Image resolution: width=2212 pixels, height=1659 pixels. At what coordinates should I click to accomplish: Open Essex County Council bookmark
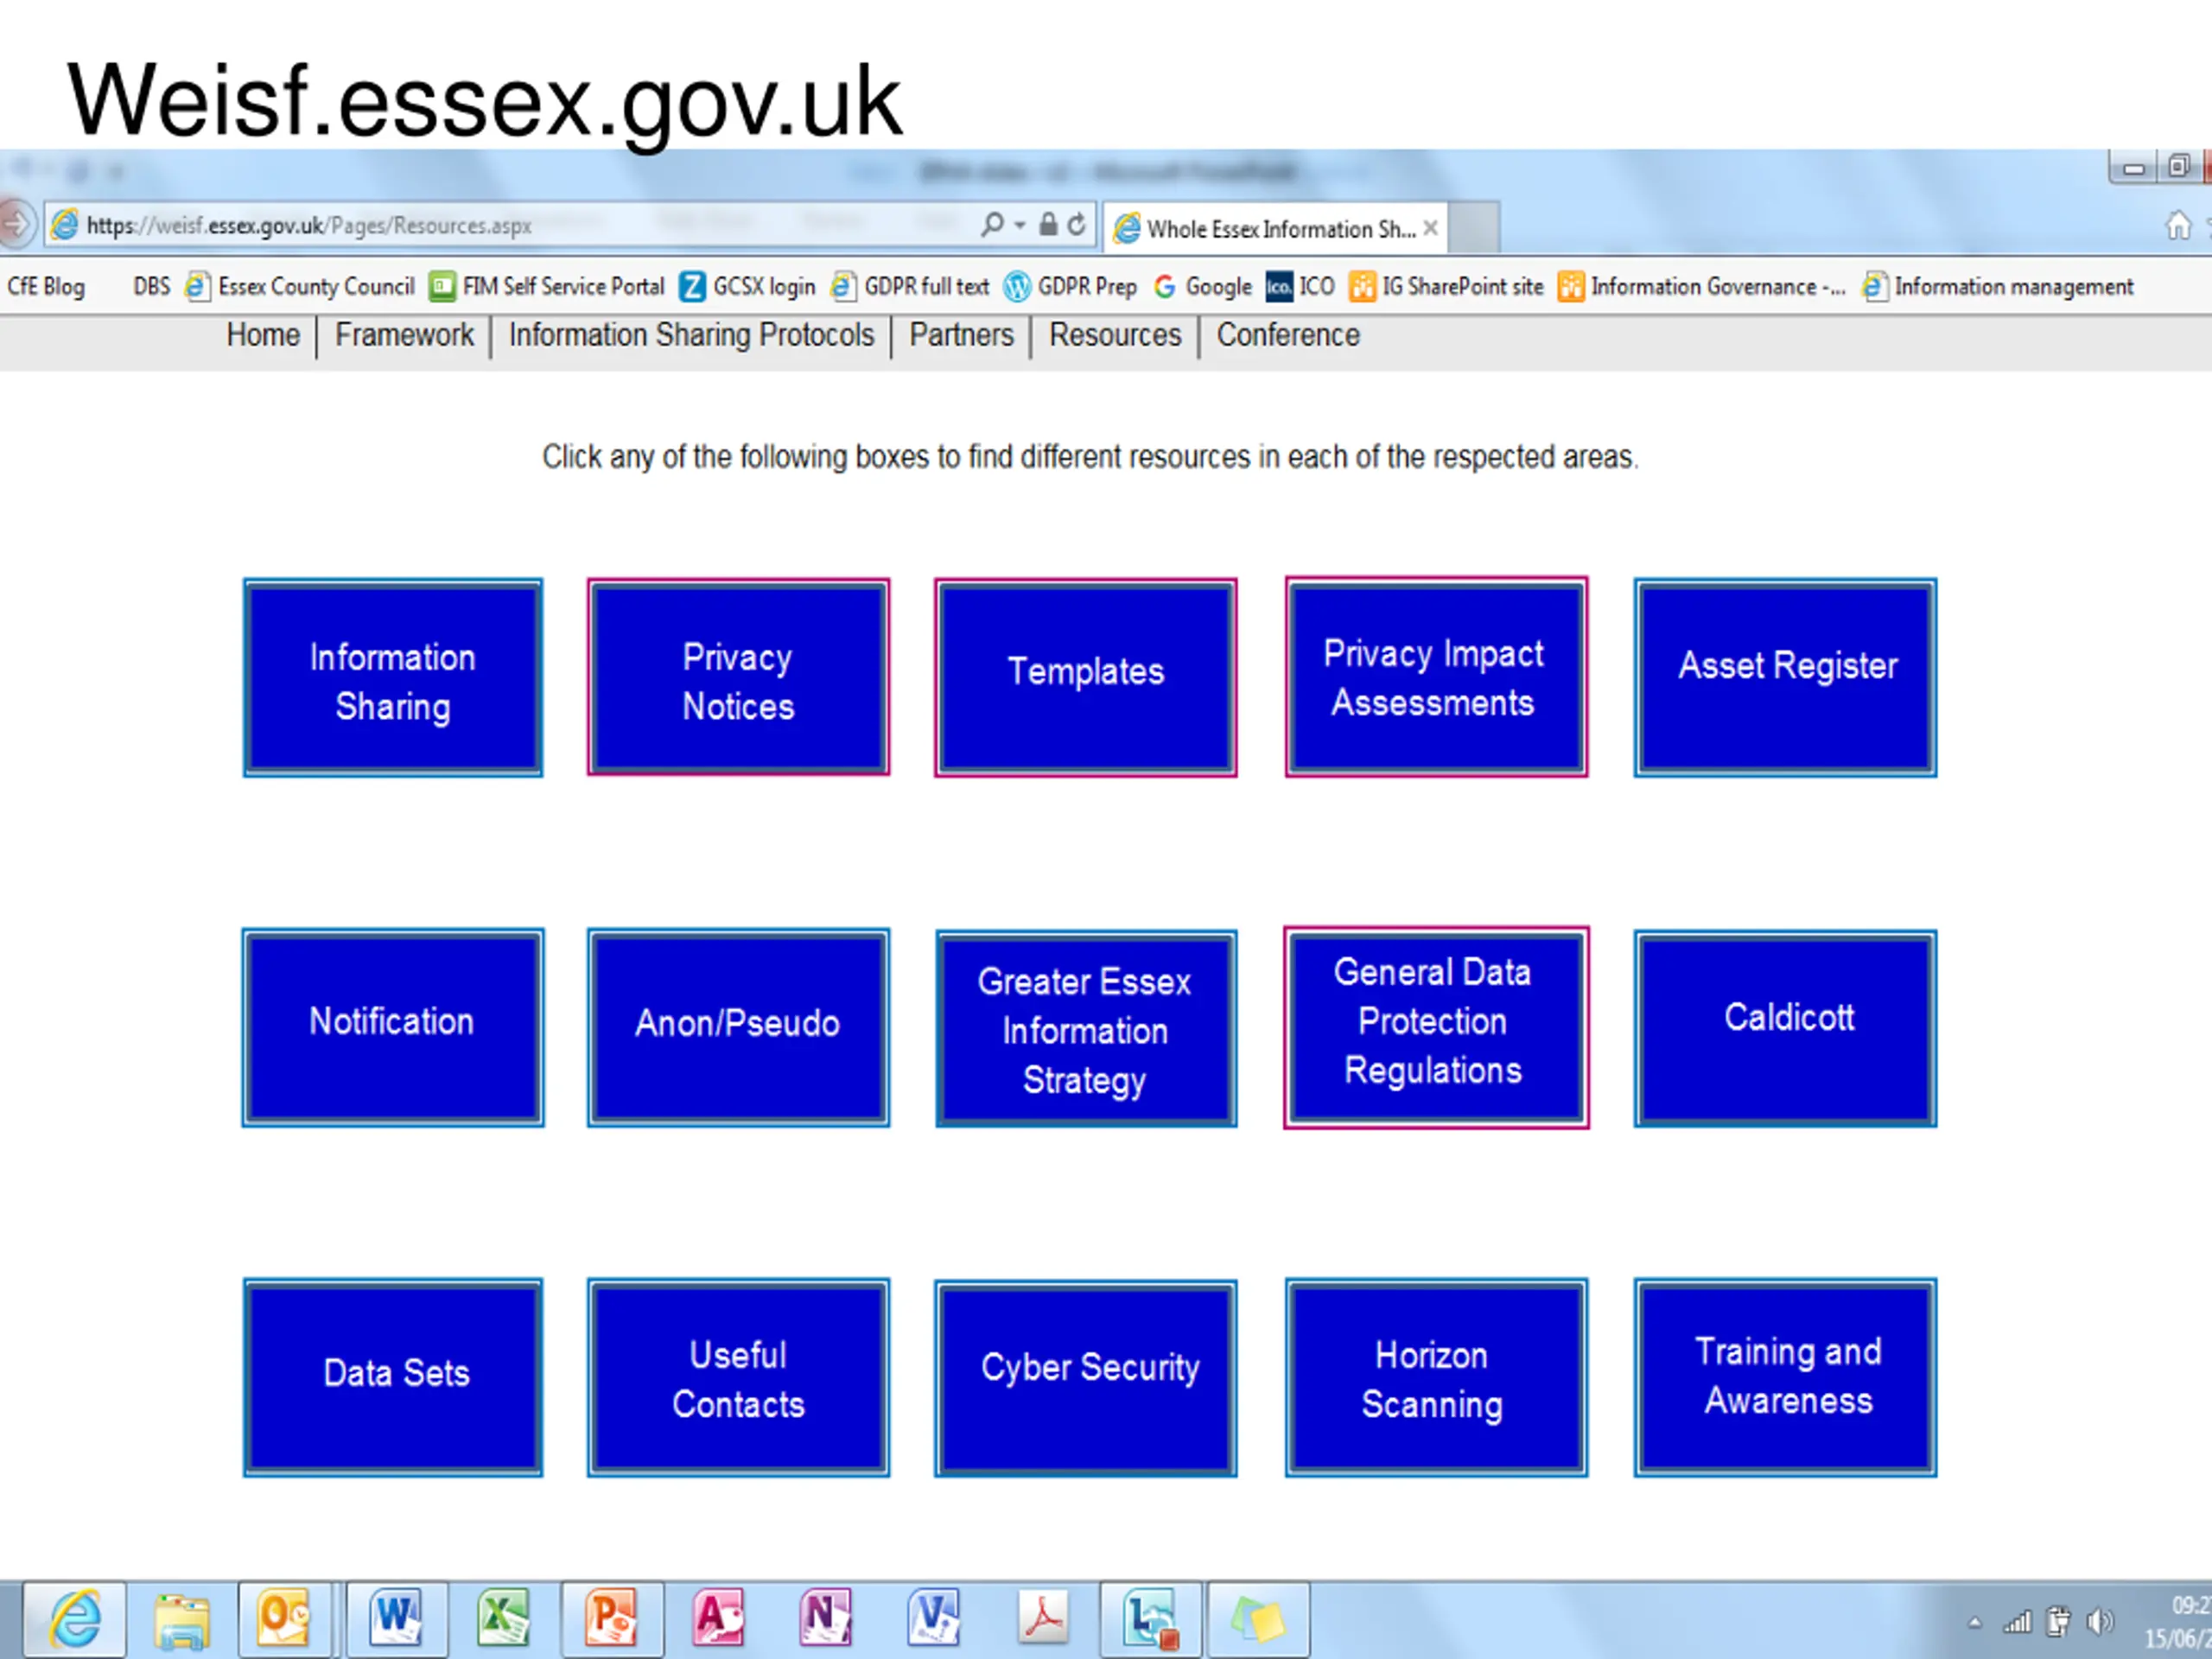pos(300,287)
